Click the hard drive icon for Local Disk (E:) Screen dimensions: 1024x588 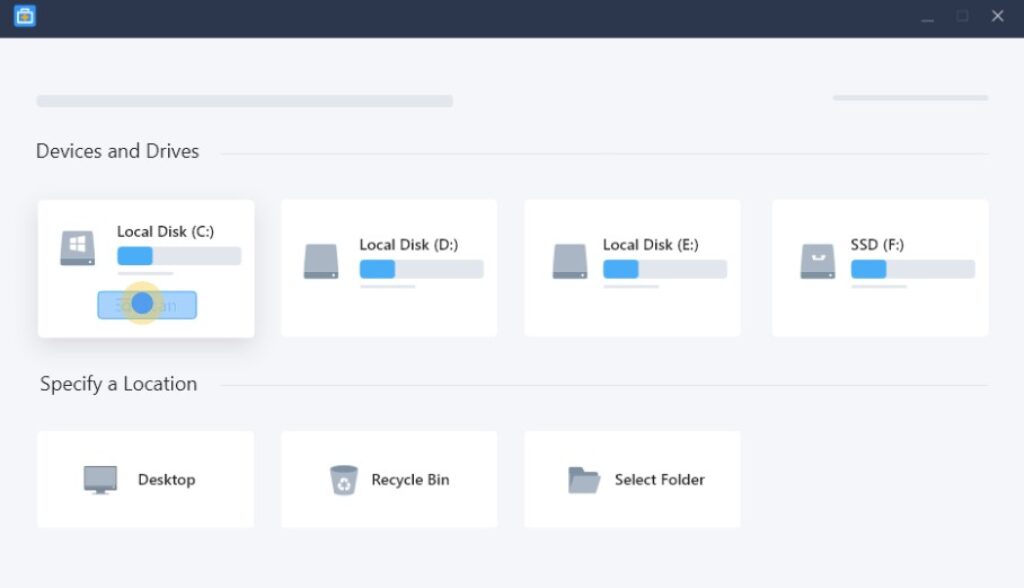coord(569,261)
